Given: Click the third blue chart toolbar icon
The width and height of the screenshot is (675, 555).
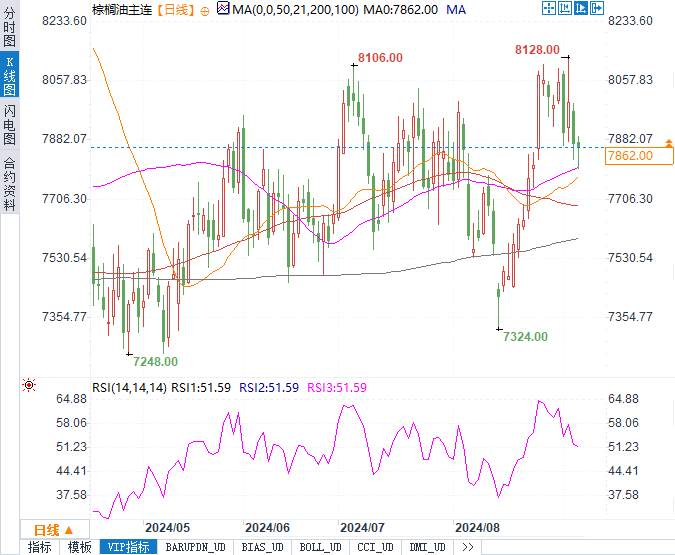Looking at the screenshot, I should (581, 8).
